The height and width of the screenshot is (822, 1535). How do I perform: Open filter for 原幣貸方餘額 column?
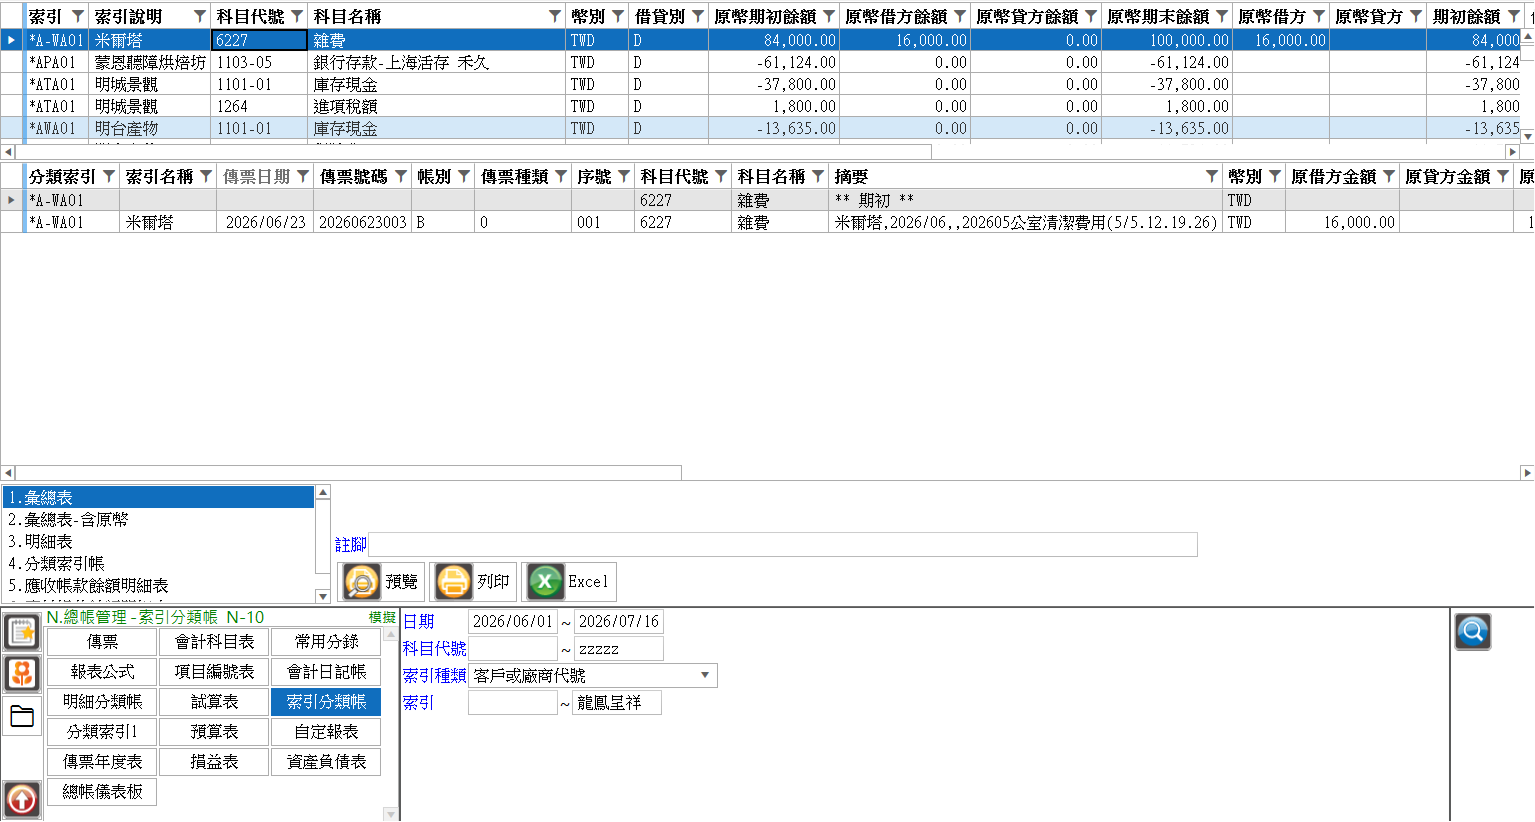tap(1091, 17)
